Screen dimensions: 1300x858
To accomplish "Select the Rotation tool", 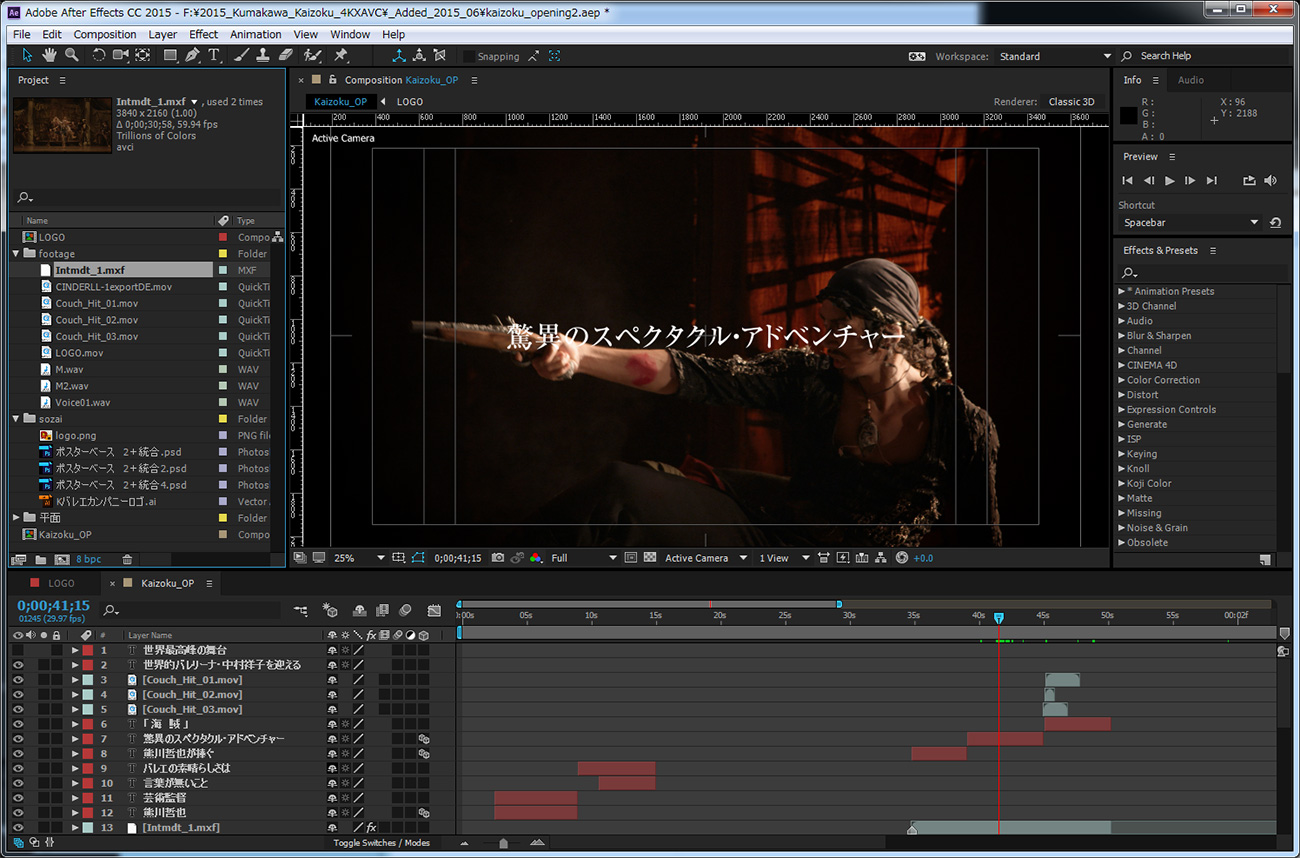I will [99, 55].
